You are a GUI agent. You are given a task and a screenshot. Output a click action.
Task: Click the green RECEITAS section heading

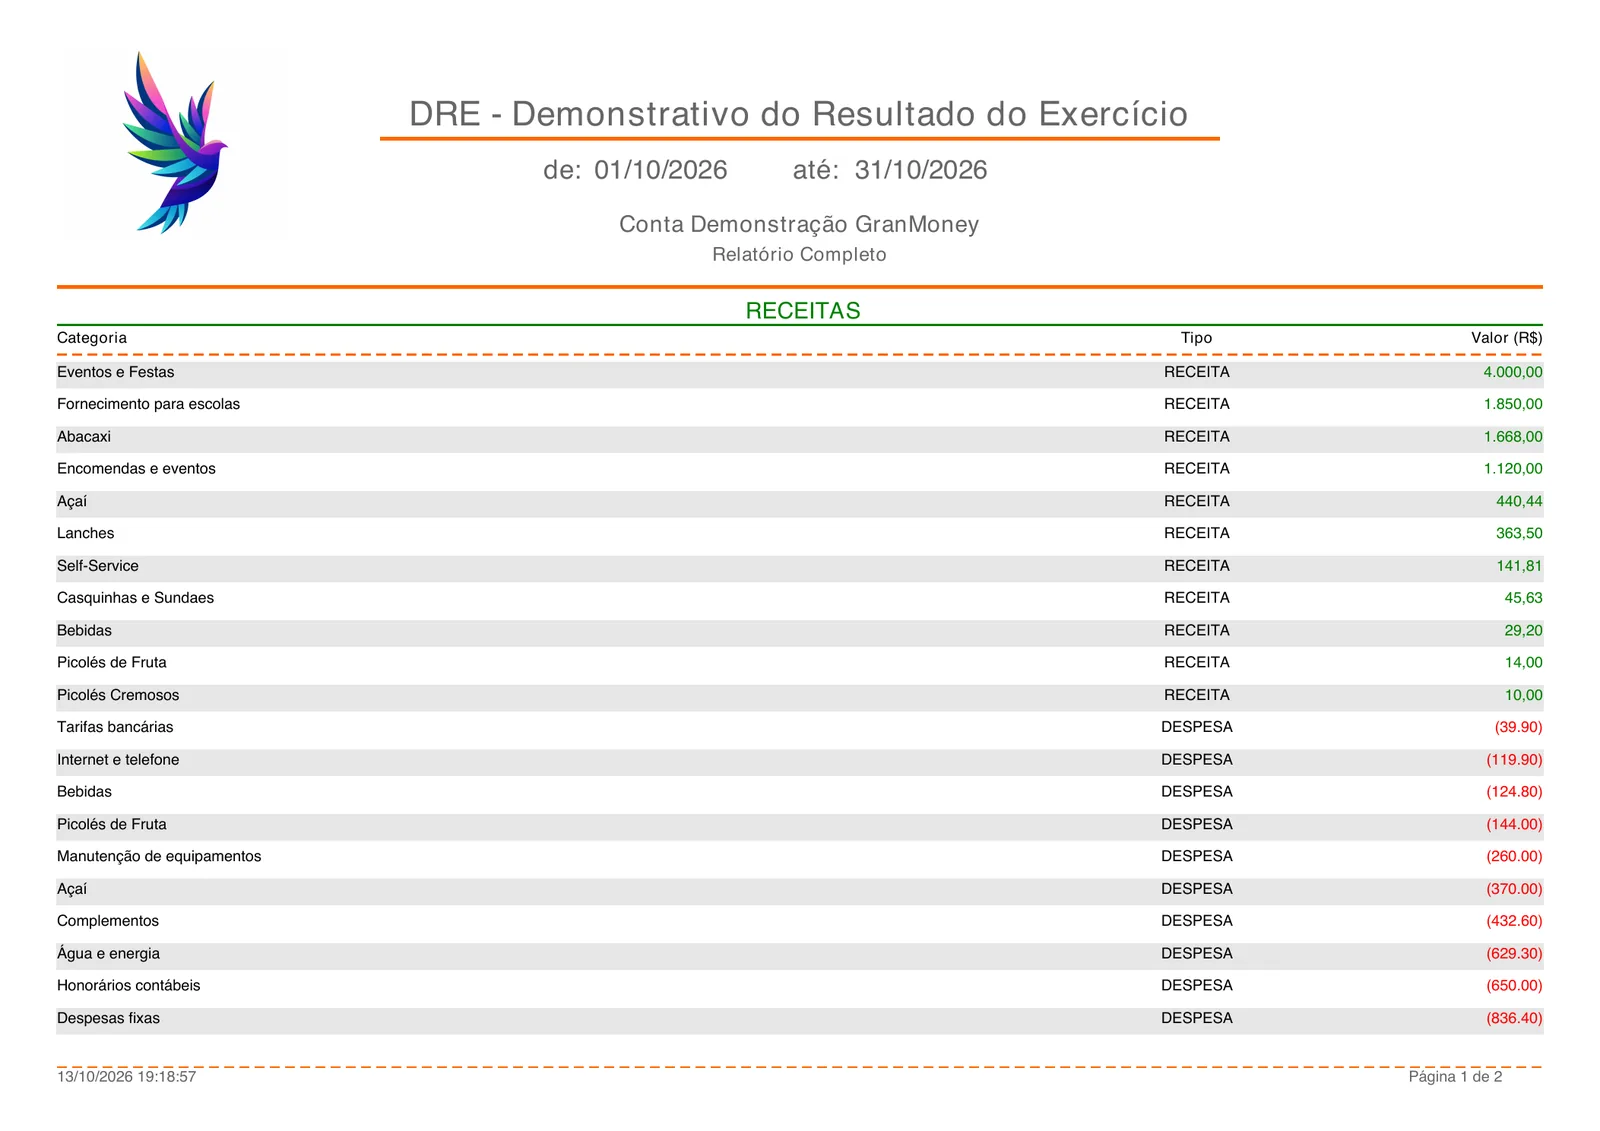pos(803,311)
